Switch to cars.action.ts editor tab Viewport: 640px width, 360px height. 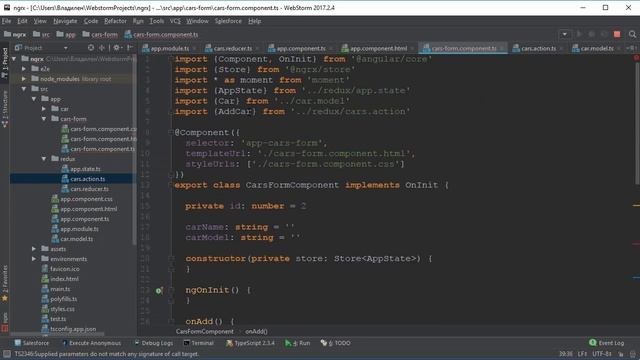click(538, 48)
